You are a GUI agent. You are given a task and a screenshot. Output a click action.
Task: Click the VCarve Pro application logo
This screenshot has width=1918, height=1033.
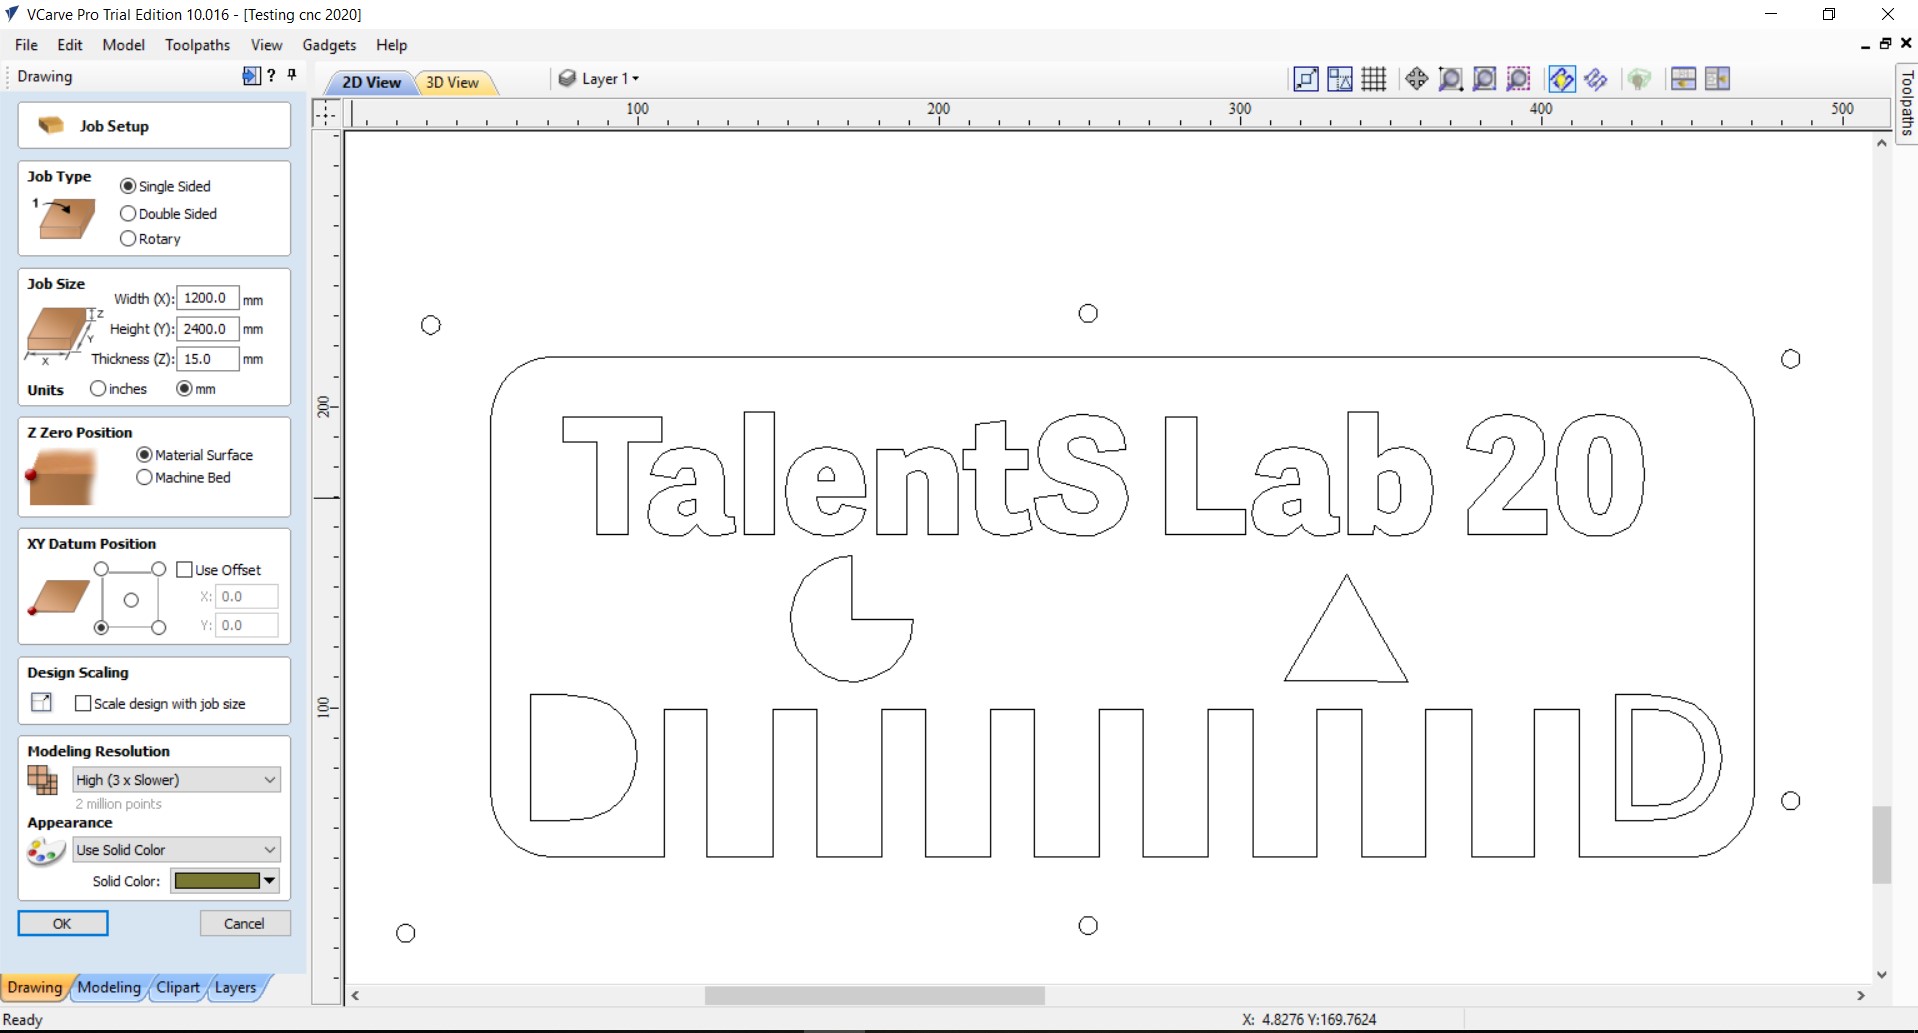[12, 14]
